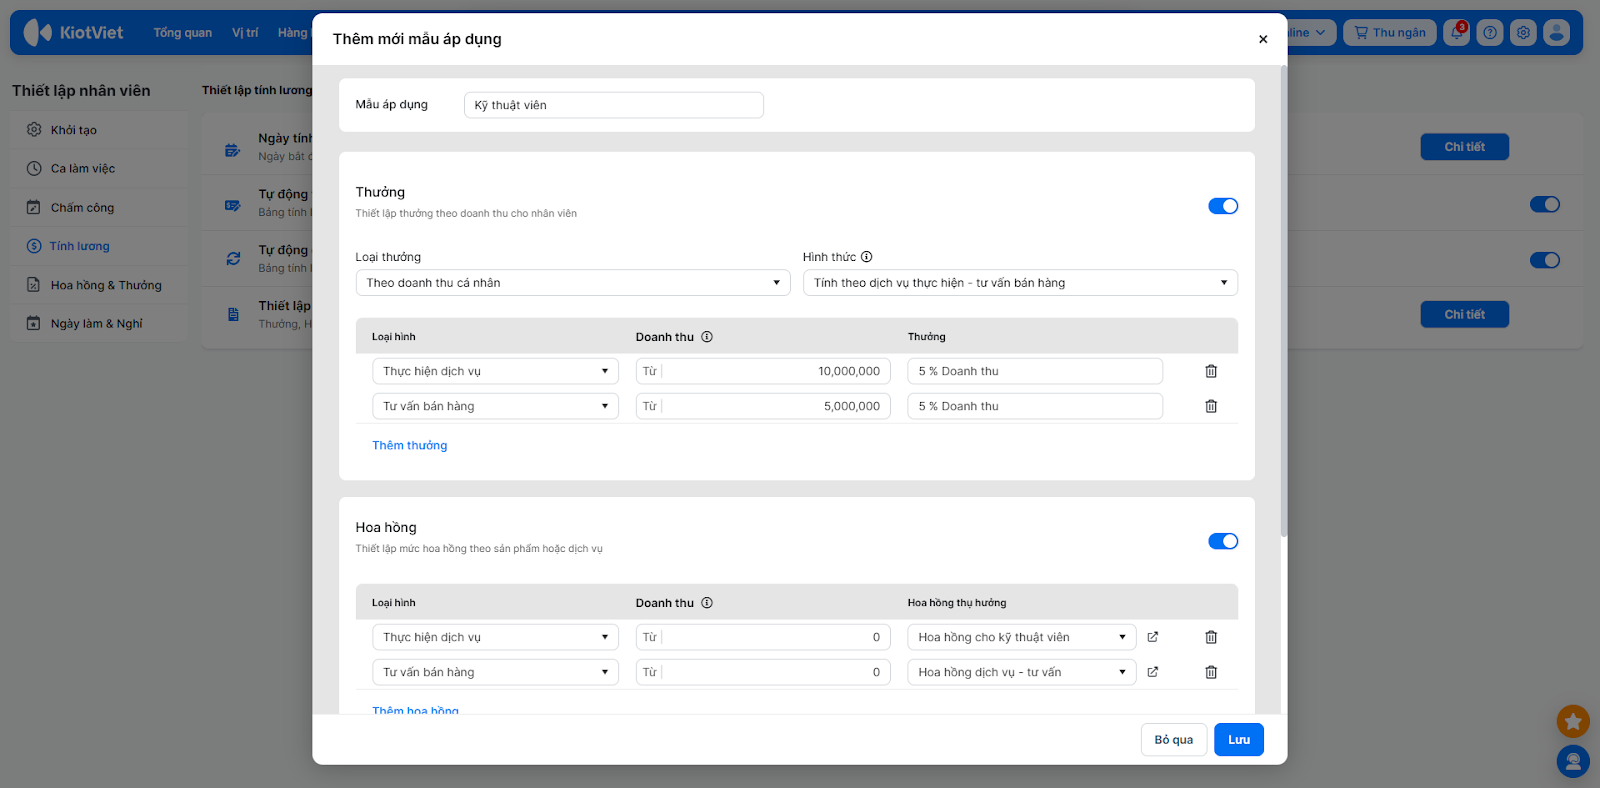Expand the 'Loại thưởng' dropdown
Screen dimensions: 1600x788
click(x=573, y=283)
